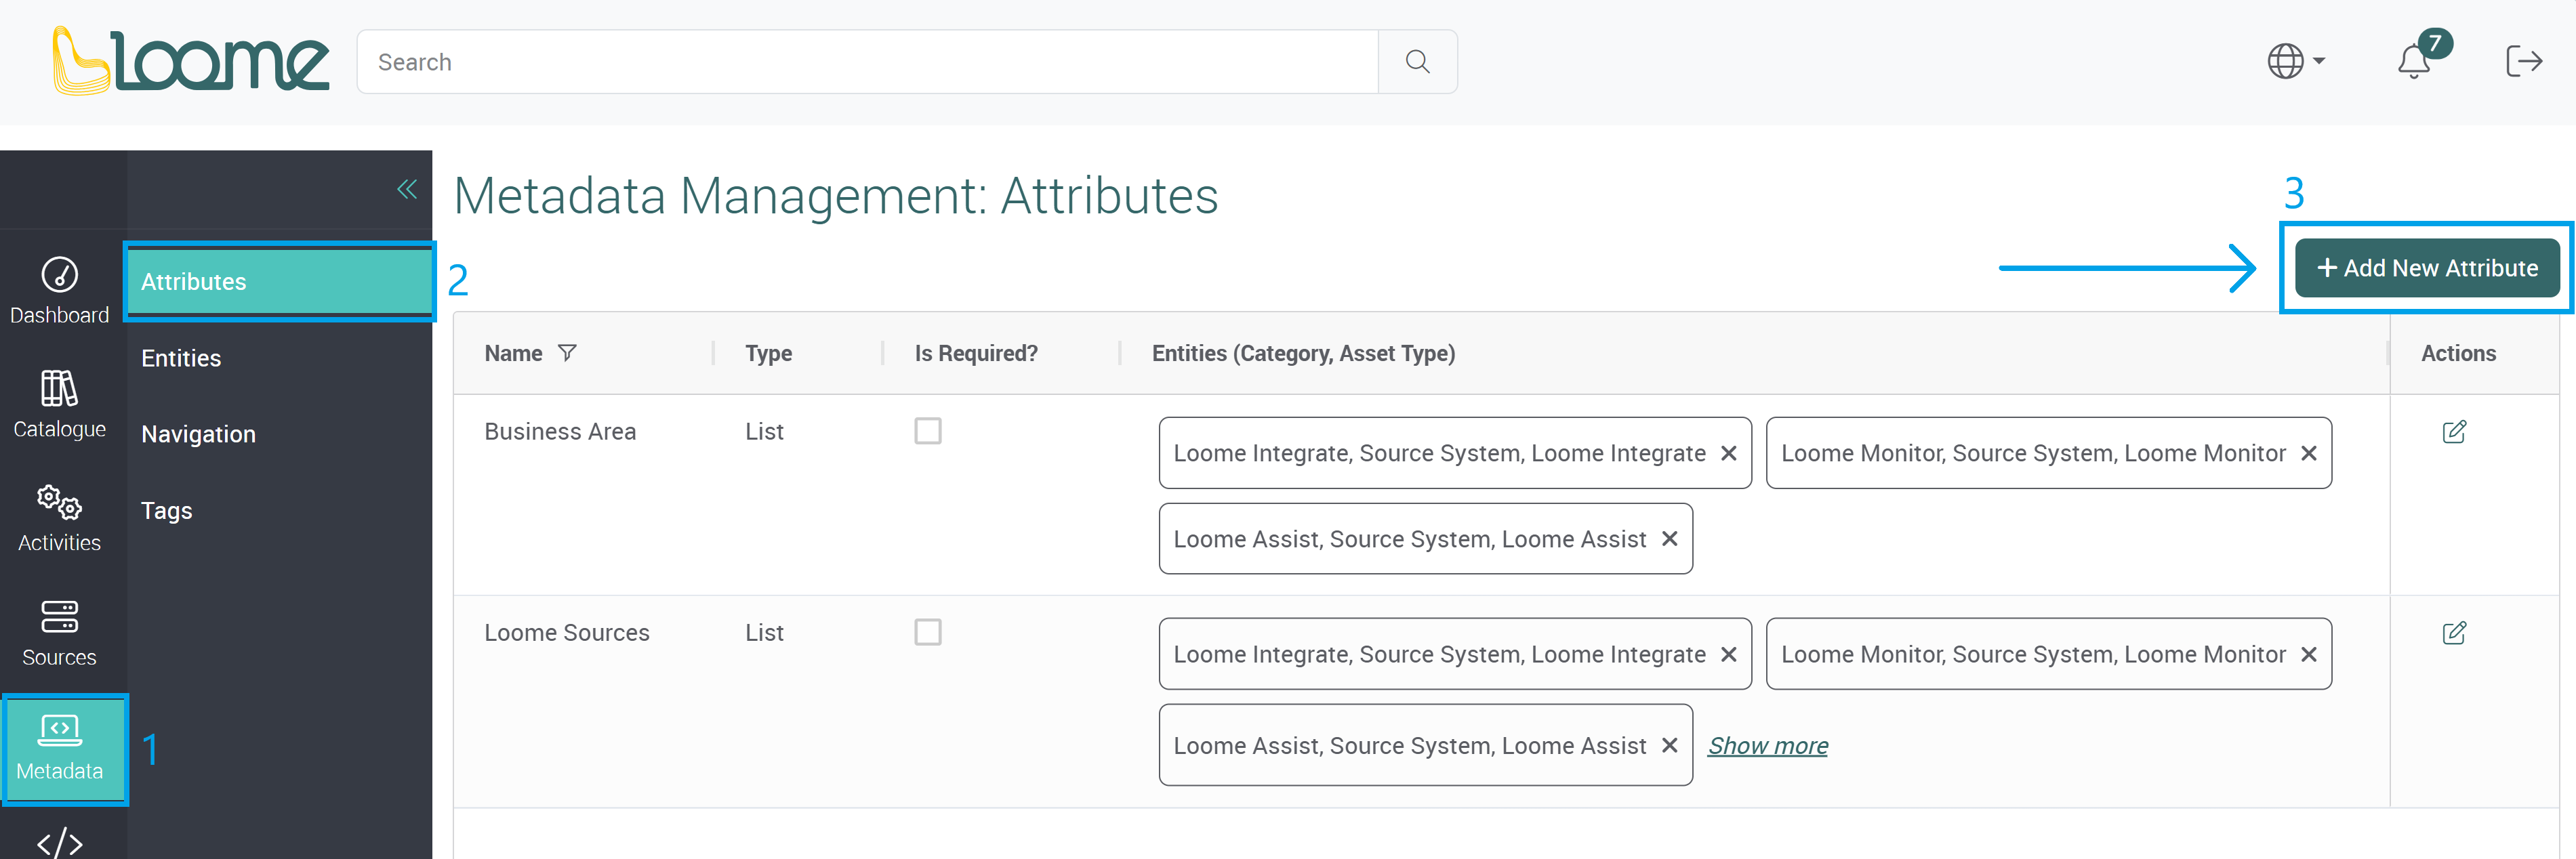Remove Loome Monitor entity from Business Area
This screenshot has width=2576, height=859.
coord(2308,453)
